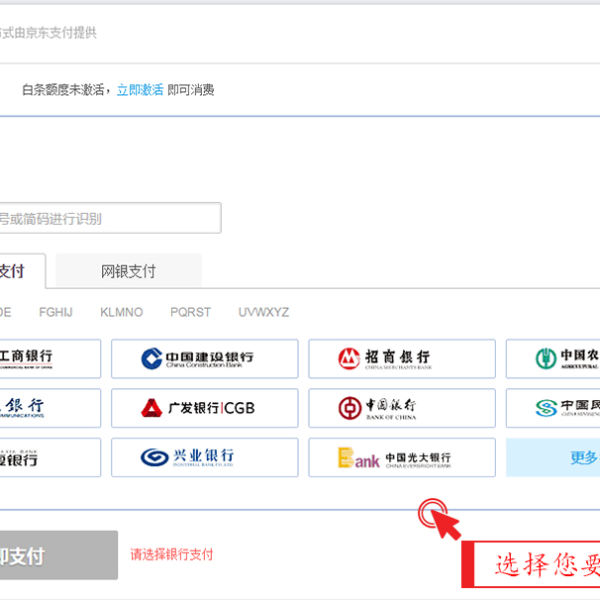Click 立即激活 link to activate Baitiao
This screenshot has width=600, height=600.
point(140,90)
